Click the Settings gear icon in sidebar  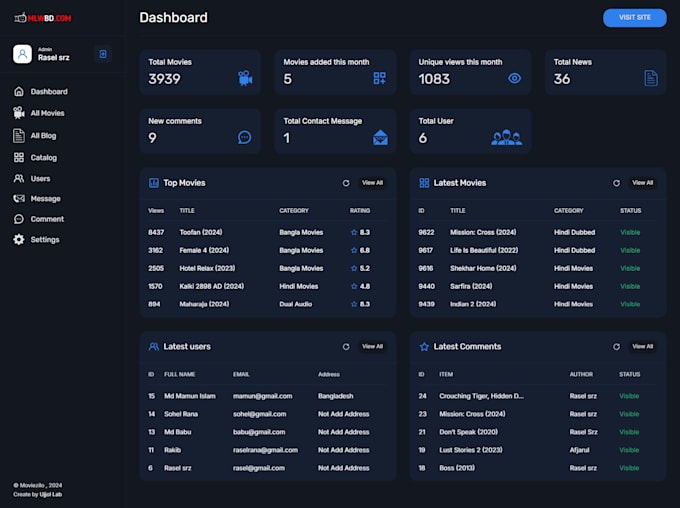pos(19,239)
